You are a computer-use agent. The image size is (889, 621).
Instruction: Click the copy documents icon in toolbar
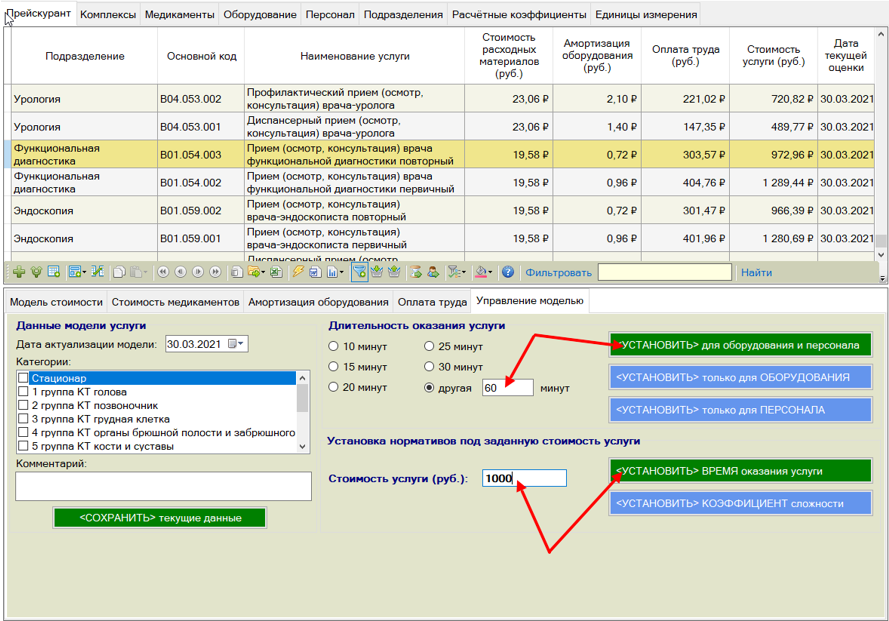click(x=118, y=272)
